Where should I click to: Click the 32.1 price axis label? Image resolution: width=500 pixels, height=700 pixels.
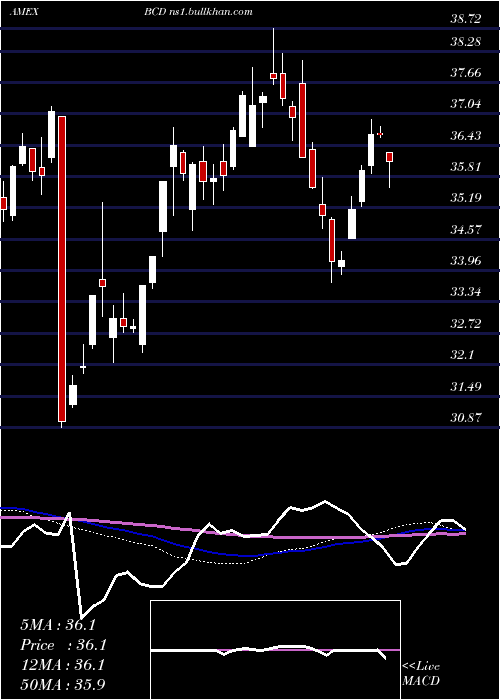coord(462,355)
